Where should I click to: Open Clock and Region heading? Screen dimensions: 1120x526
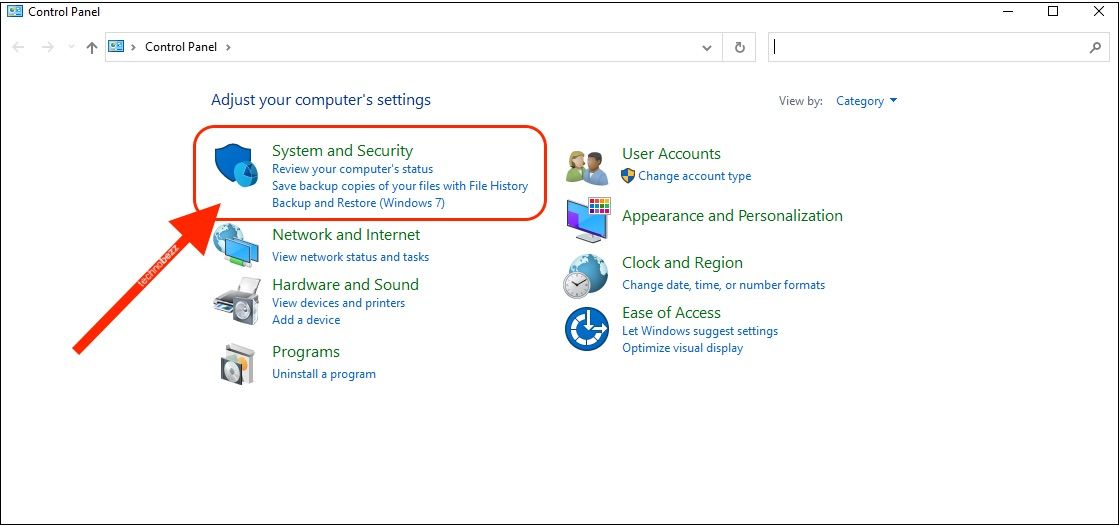tap(682, 262)
